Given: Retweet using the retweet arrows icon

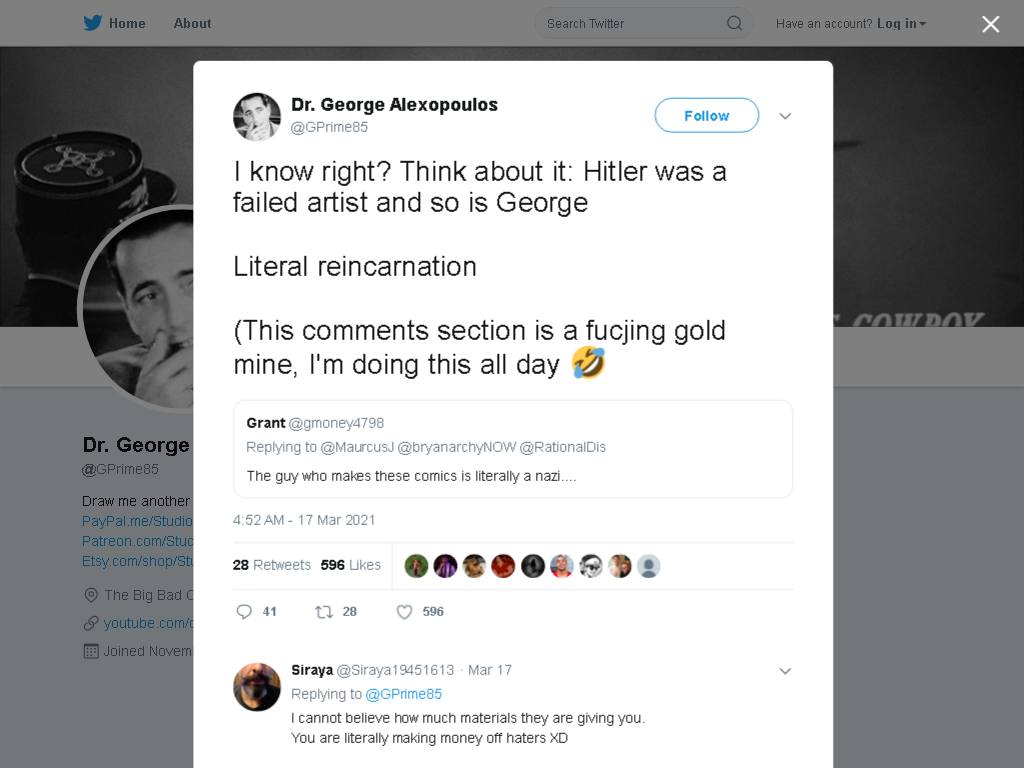Looking at the screenshot, I should tap(324, 612).
